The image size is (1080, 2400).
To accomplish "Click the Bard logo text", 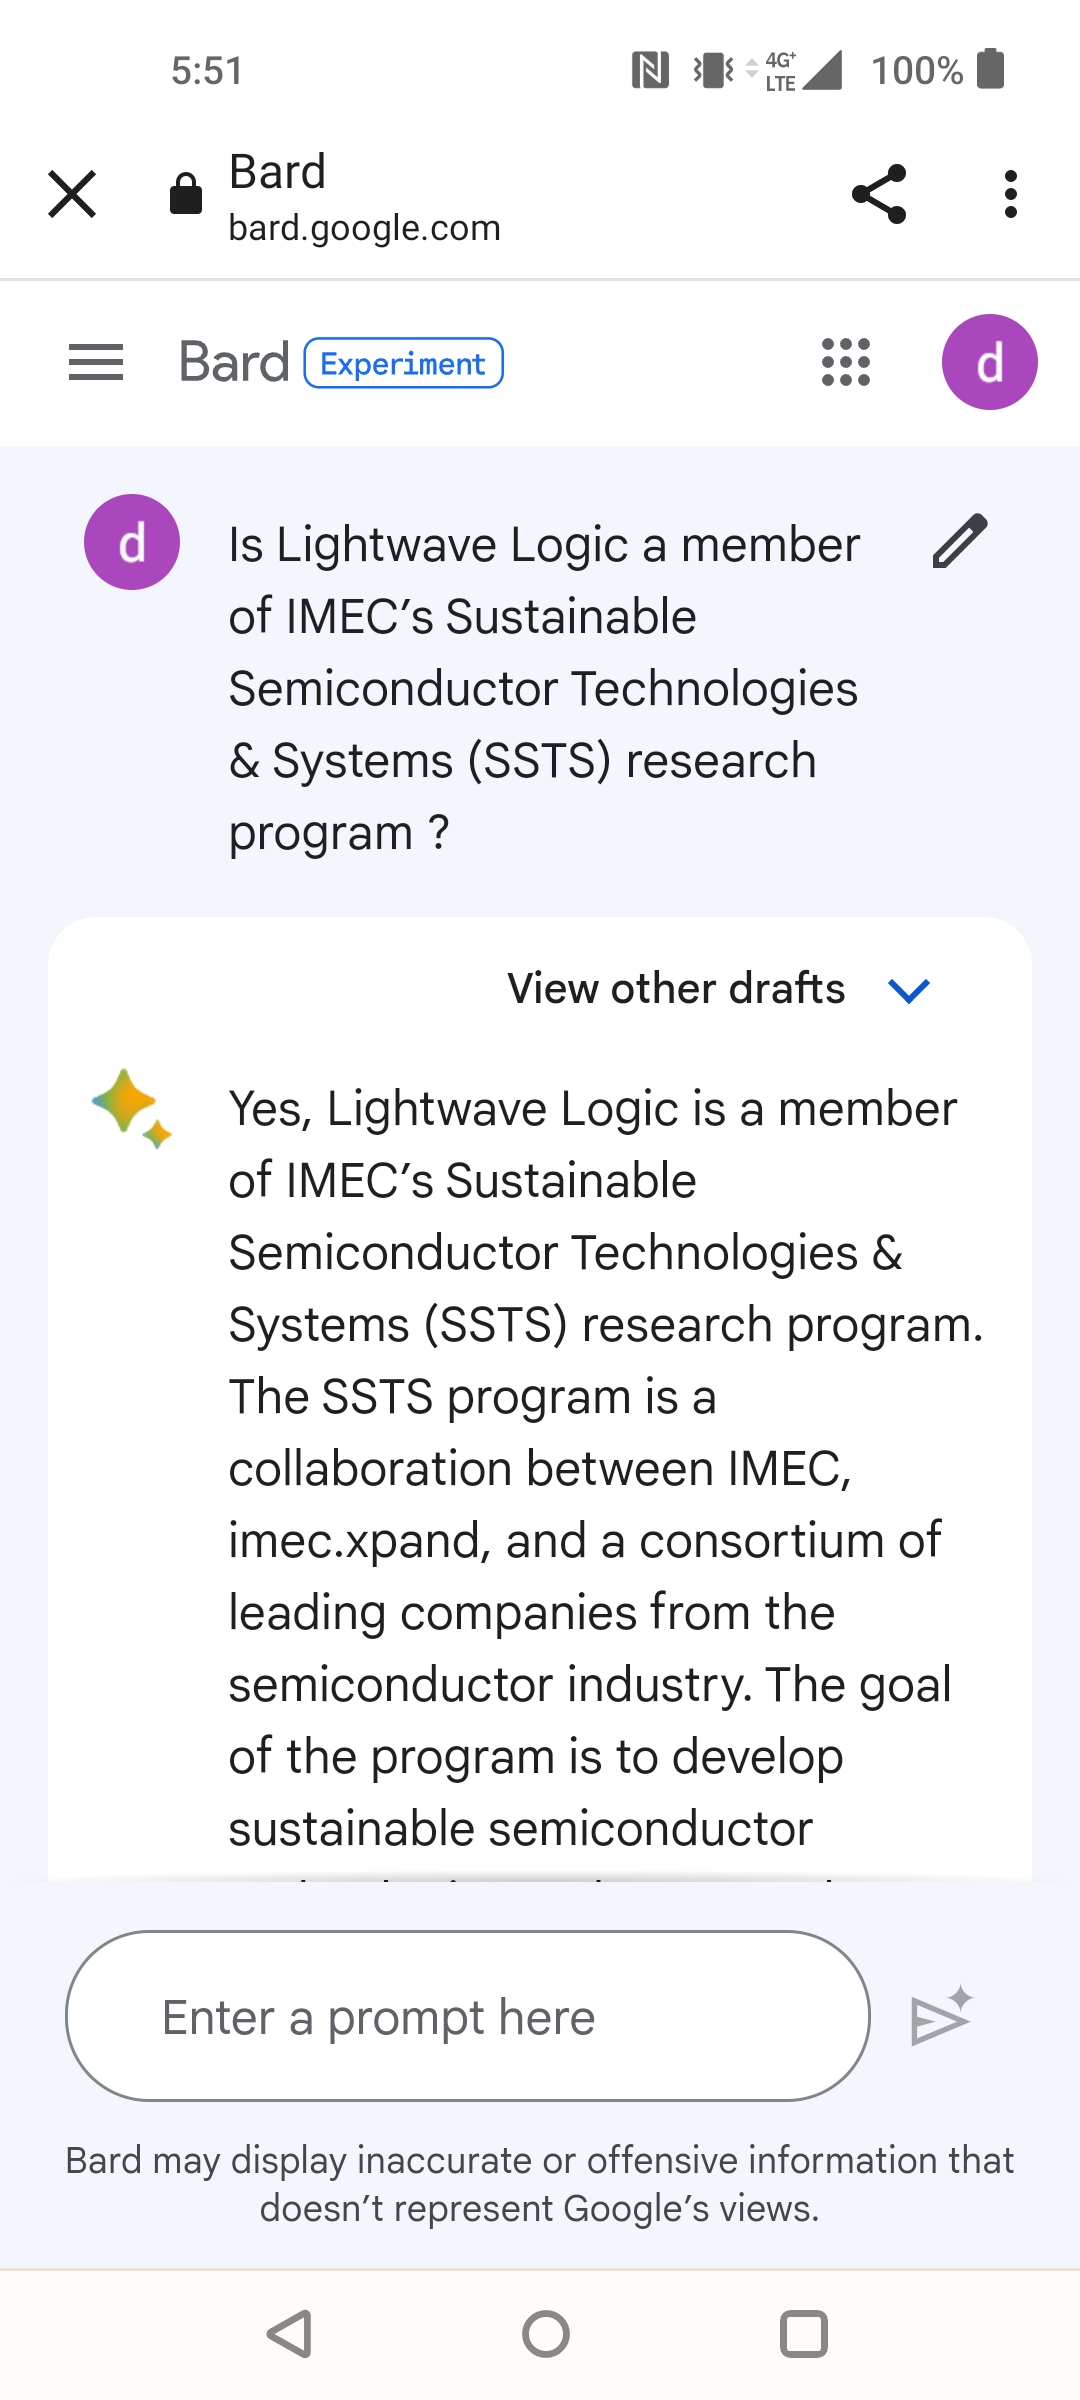I will 234,362.
